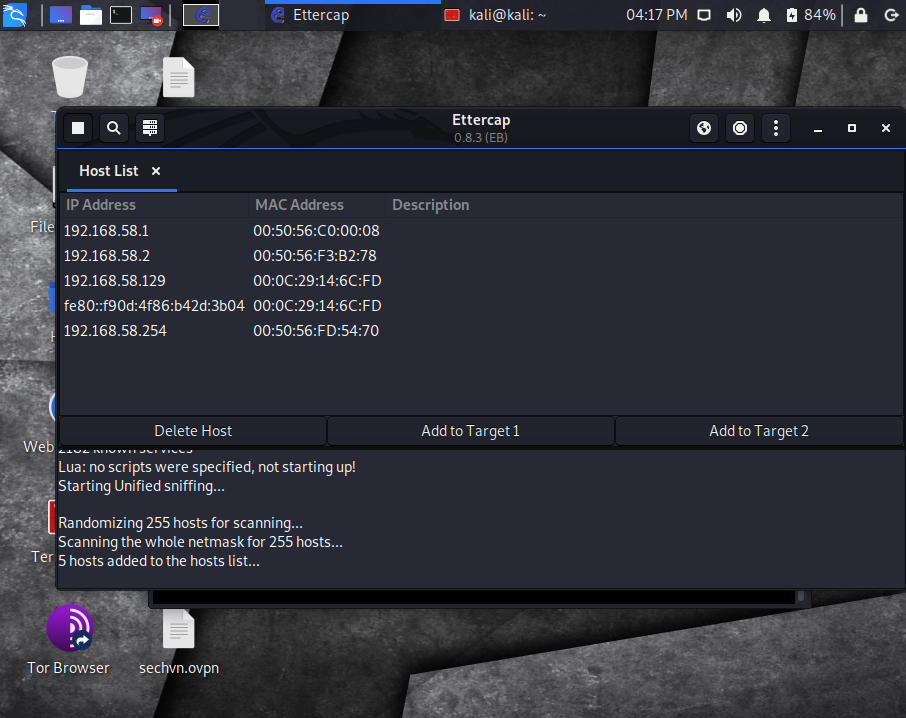Switch to kali@kali terminal taskbar window

tap(495, 15)
